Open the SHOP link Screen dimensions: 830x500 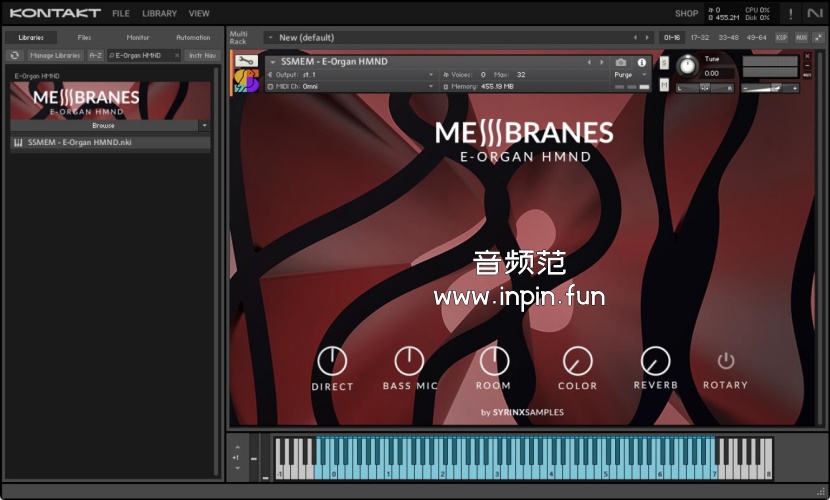point(686,13)
